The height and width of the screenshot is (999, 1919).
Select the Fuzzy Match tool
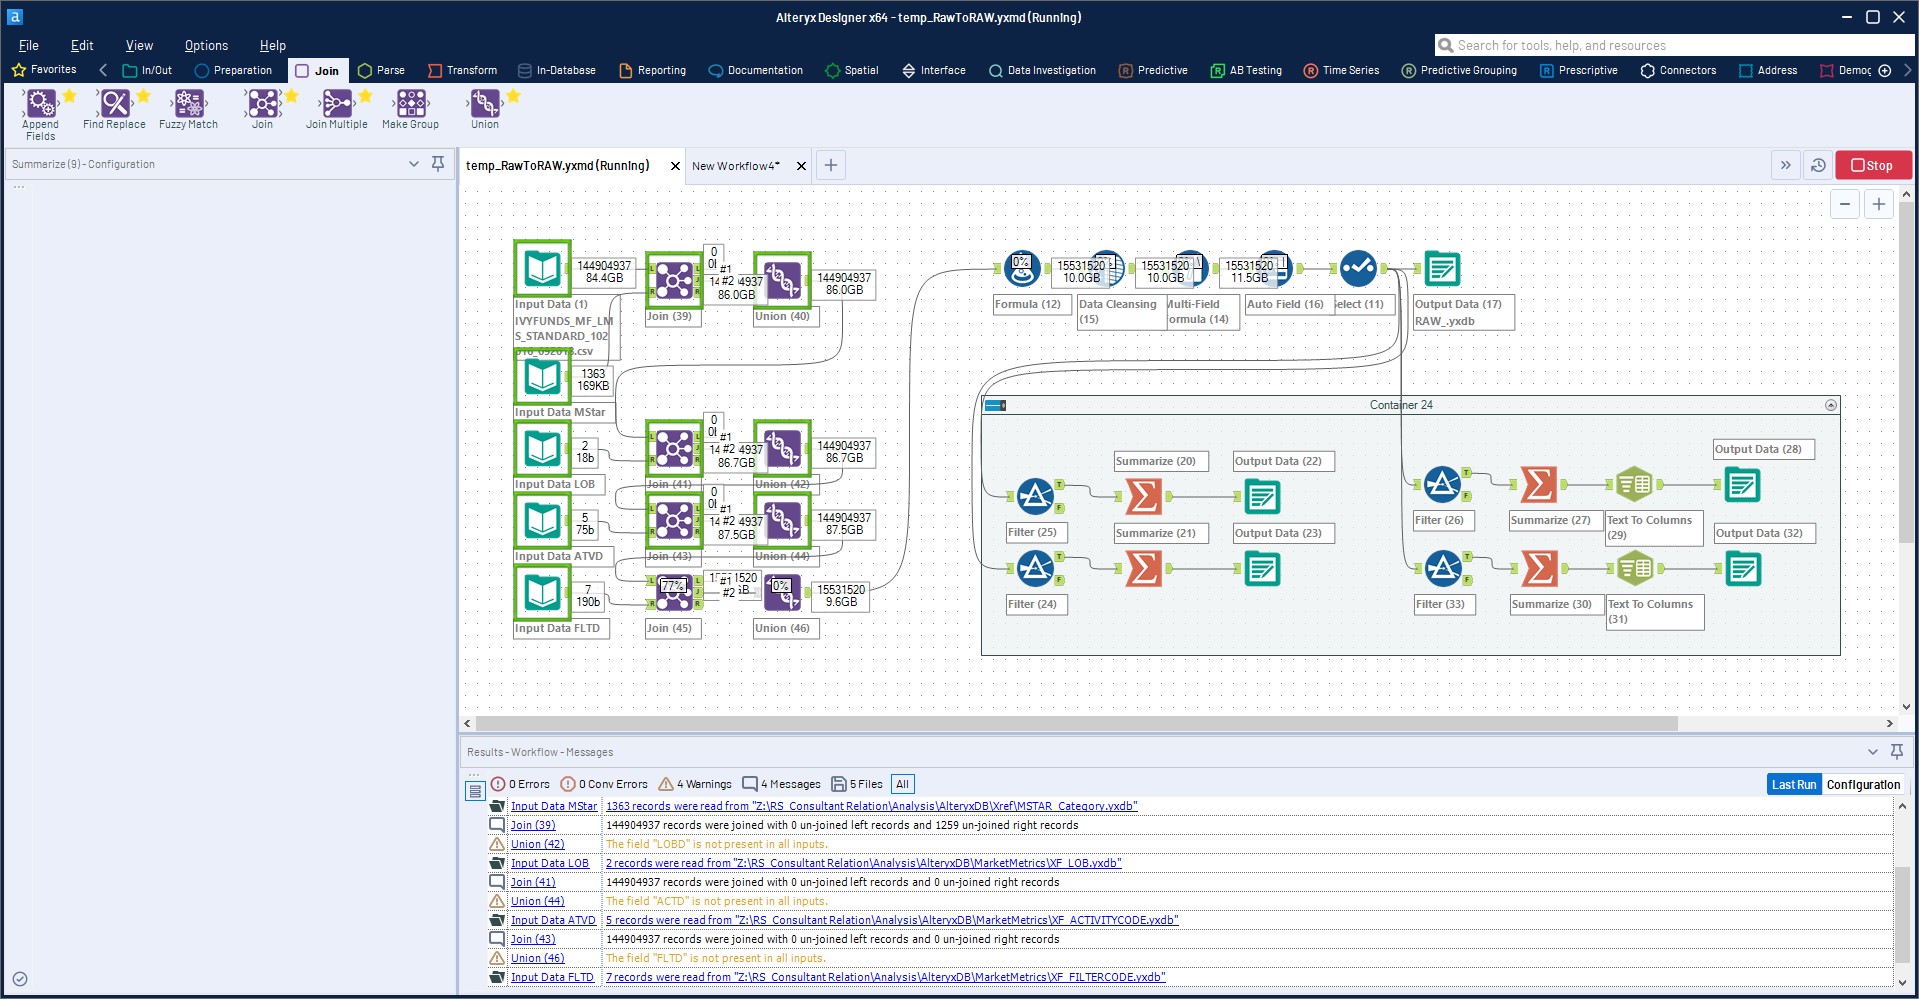click(187, 105)
